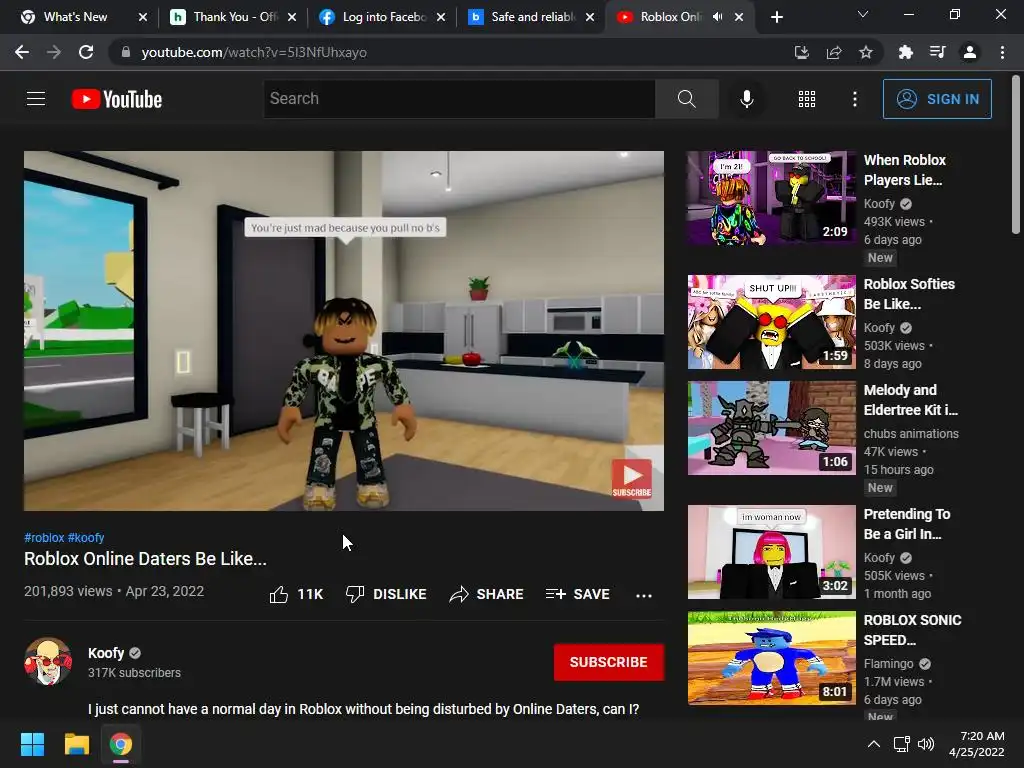Bookmark this tab with star icon

pyautogui.click(x=866, y=52)
